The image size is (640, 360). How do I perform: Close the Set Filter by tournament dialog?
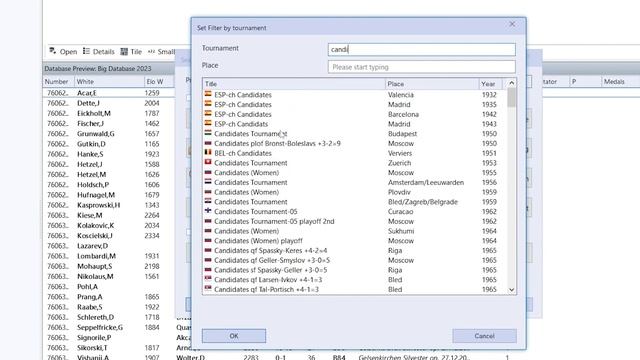[x=512, y=24]
